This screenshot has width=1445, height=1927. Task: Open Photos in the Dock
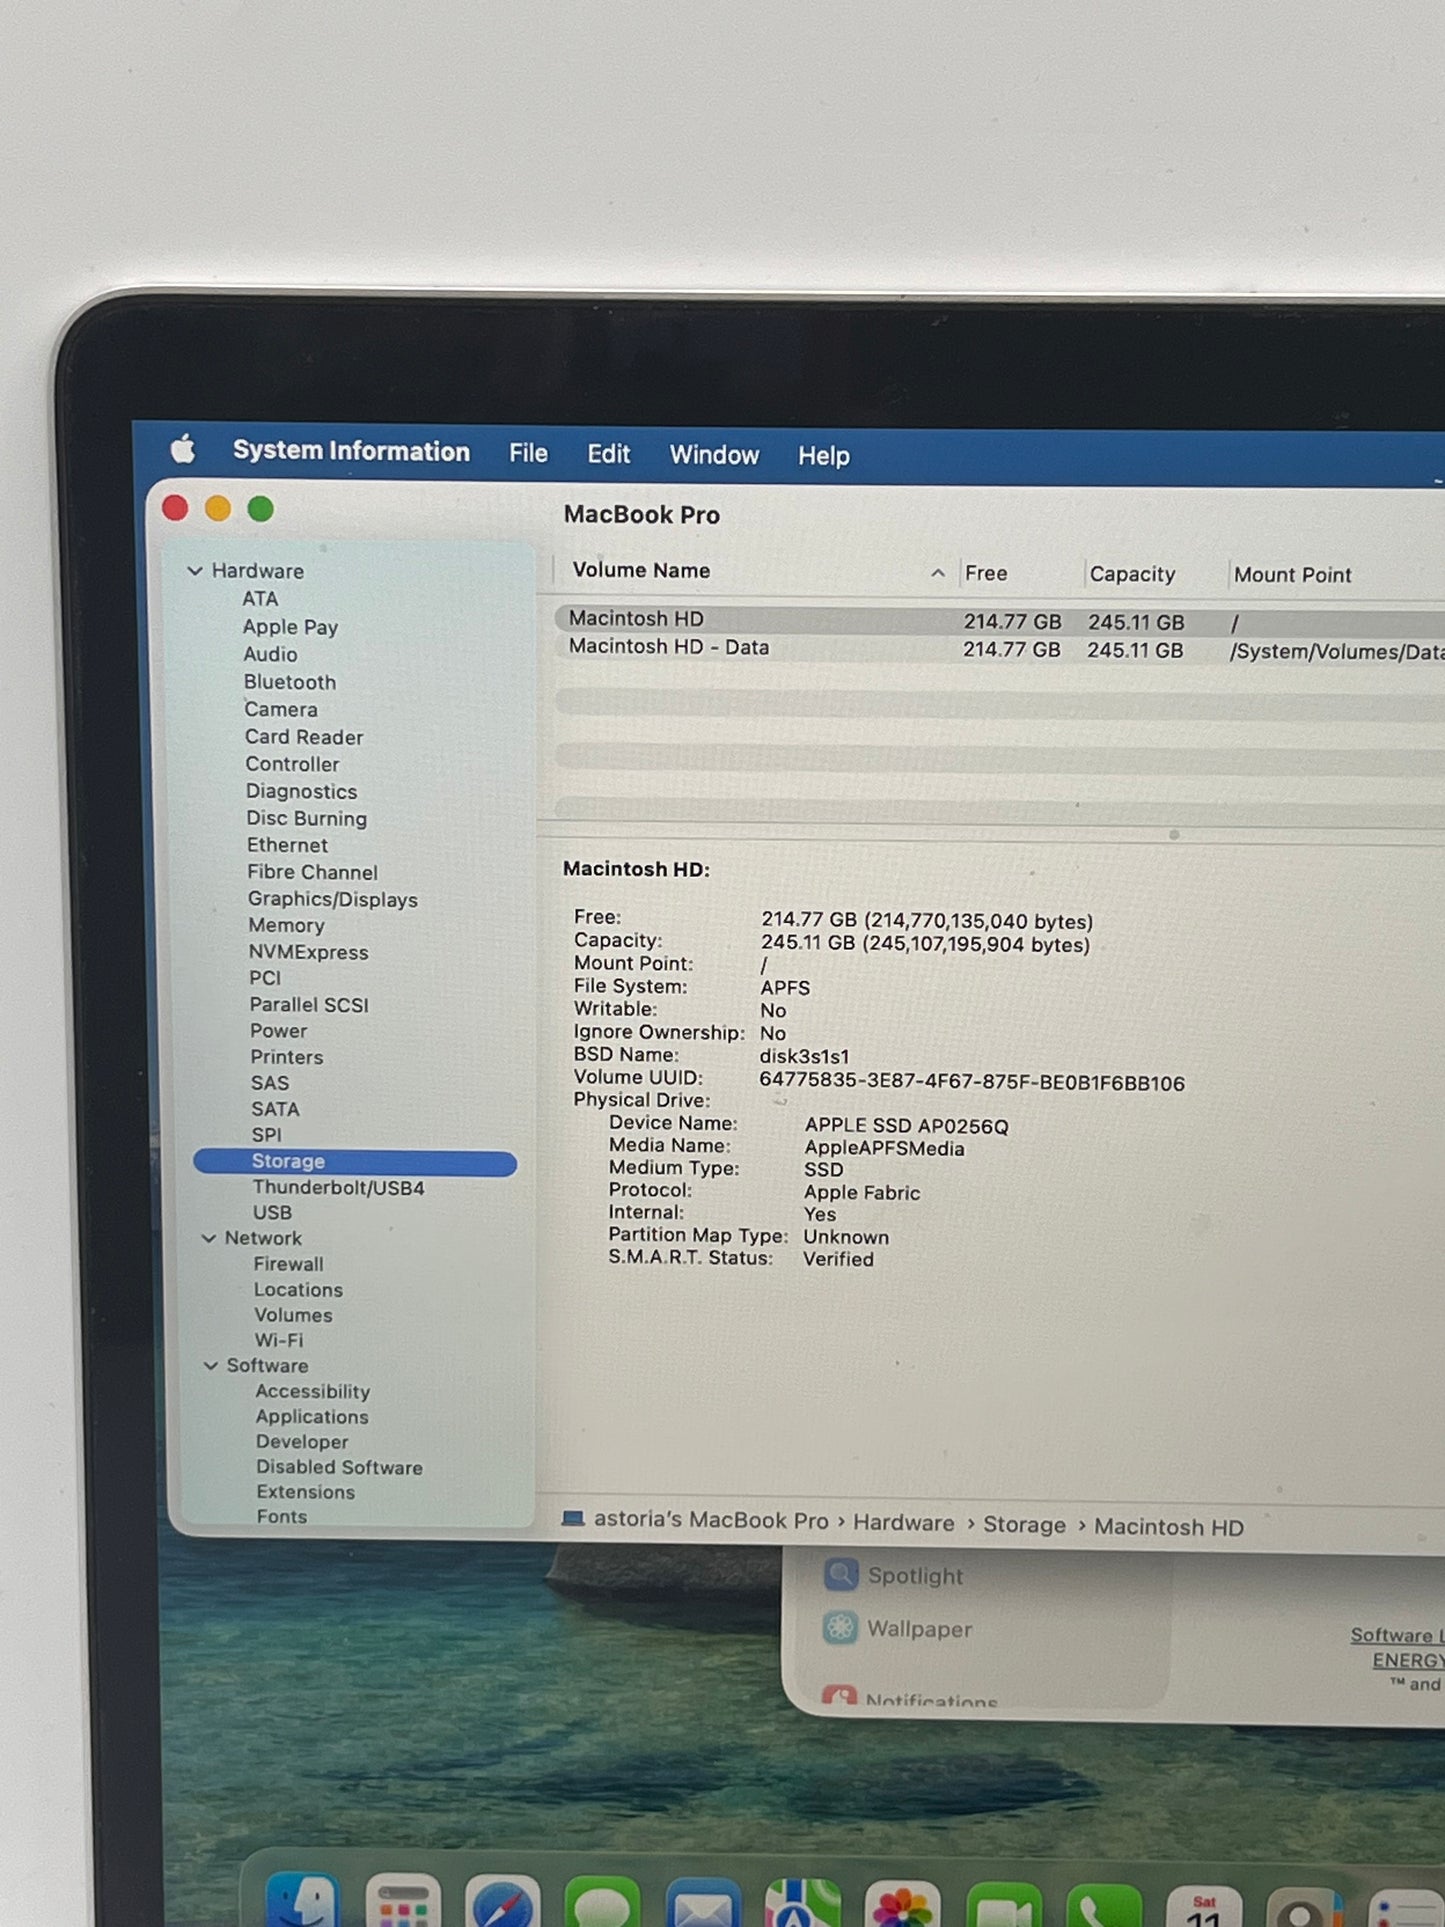click(902, 1905)
